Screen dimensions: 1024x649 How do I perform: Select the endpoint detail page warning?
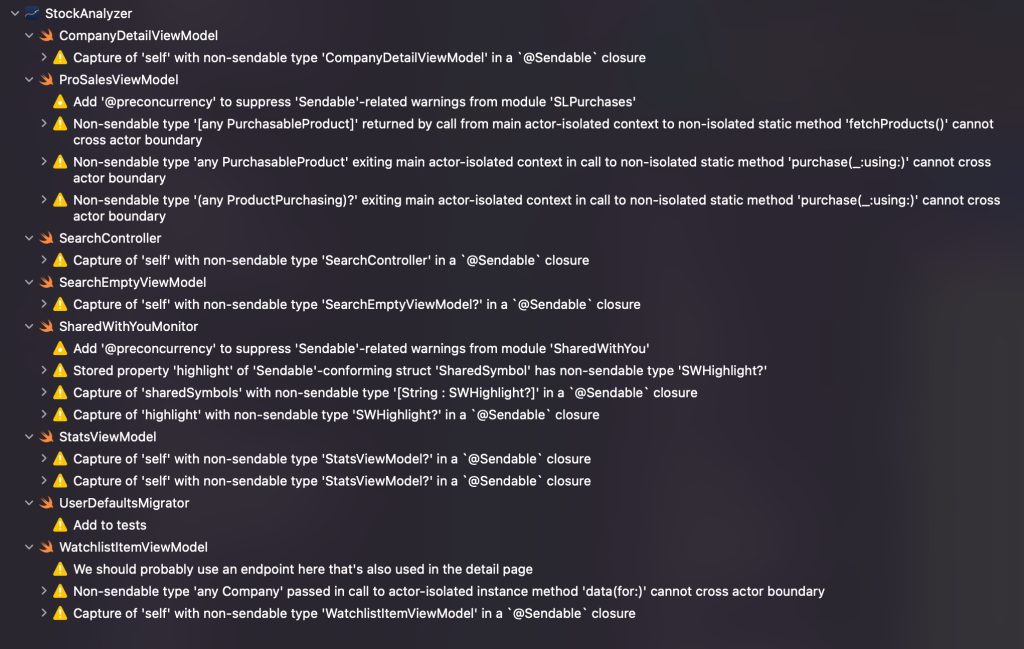(x=302, y=569)
